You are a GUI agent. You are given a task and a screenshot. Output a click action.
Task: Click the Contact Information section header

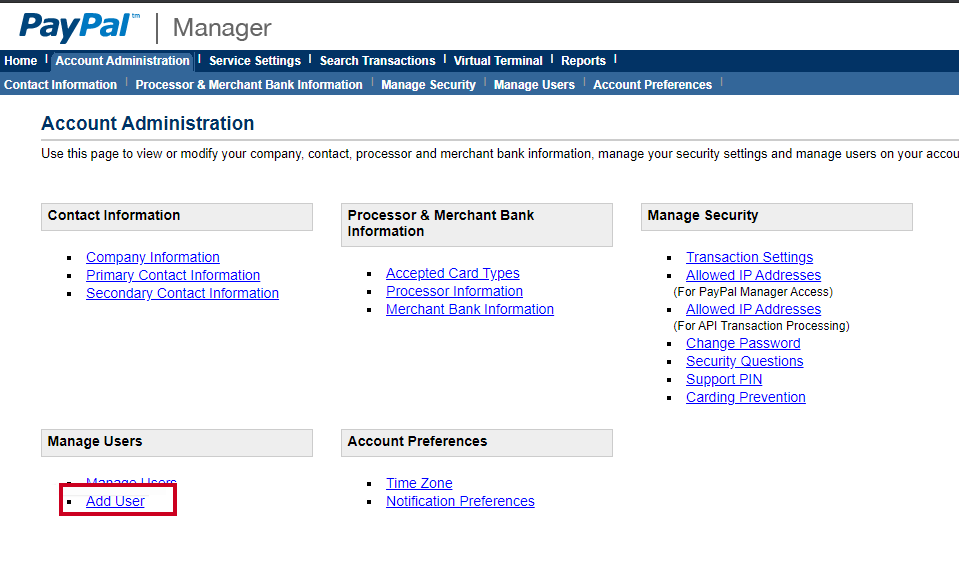[177, 216]
